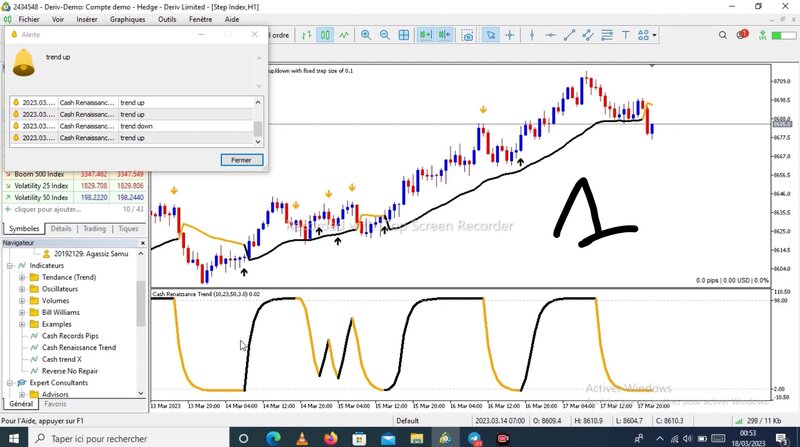Click the taskbar search box

pyautogui.click(x=128, y=438)
